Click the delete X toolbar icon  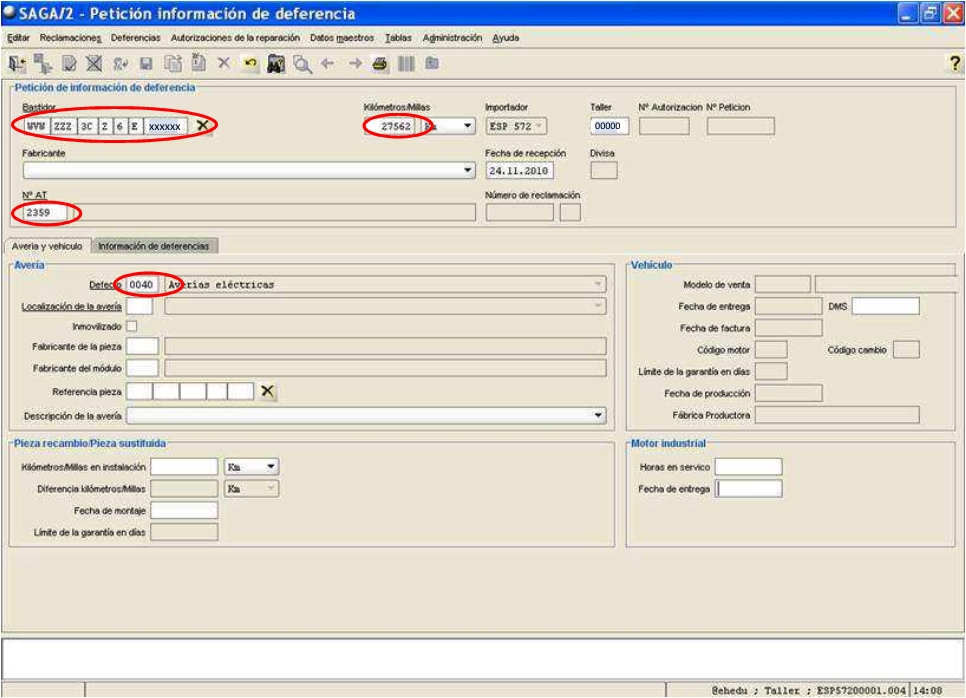tap(224, 63)
